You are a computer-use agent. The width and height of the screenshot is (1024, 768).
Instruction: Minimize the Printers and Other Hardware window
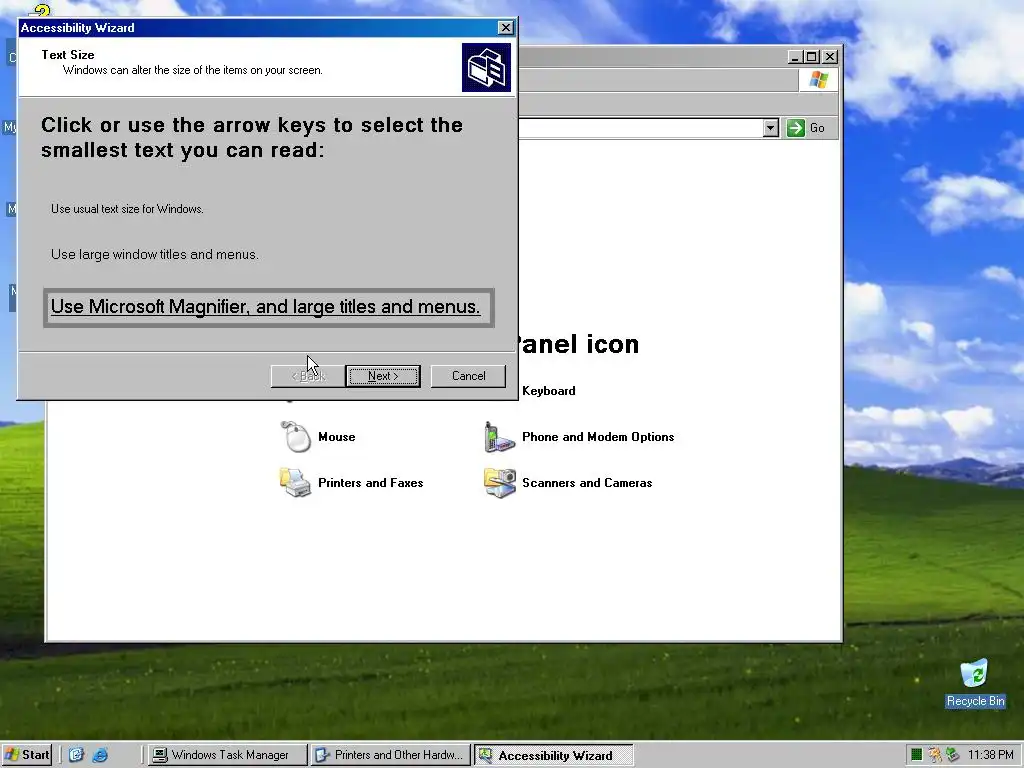coord(795,57)
